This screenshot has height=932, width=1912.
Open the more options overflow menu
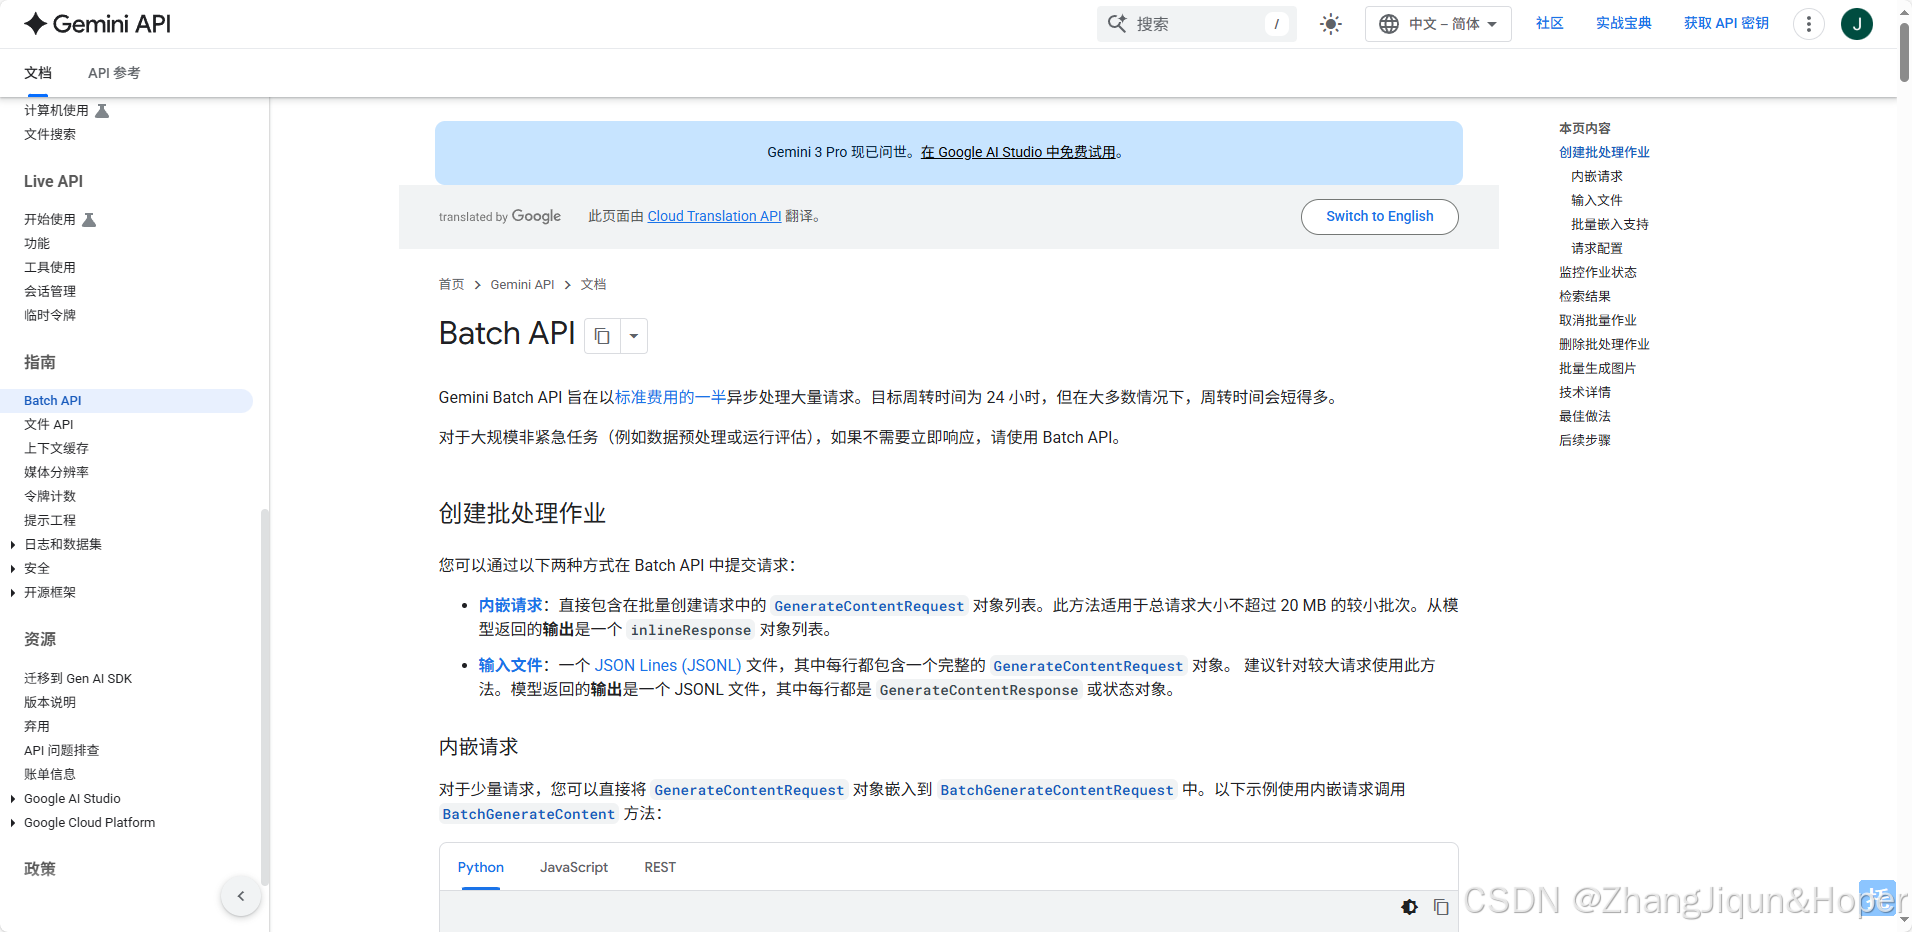click(x=1807, y=23)
